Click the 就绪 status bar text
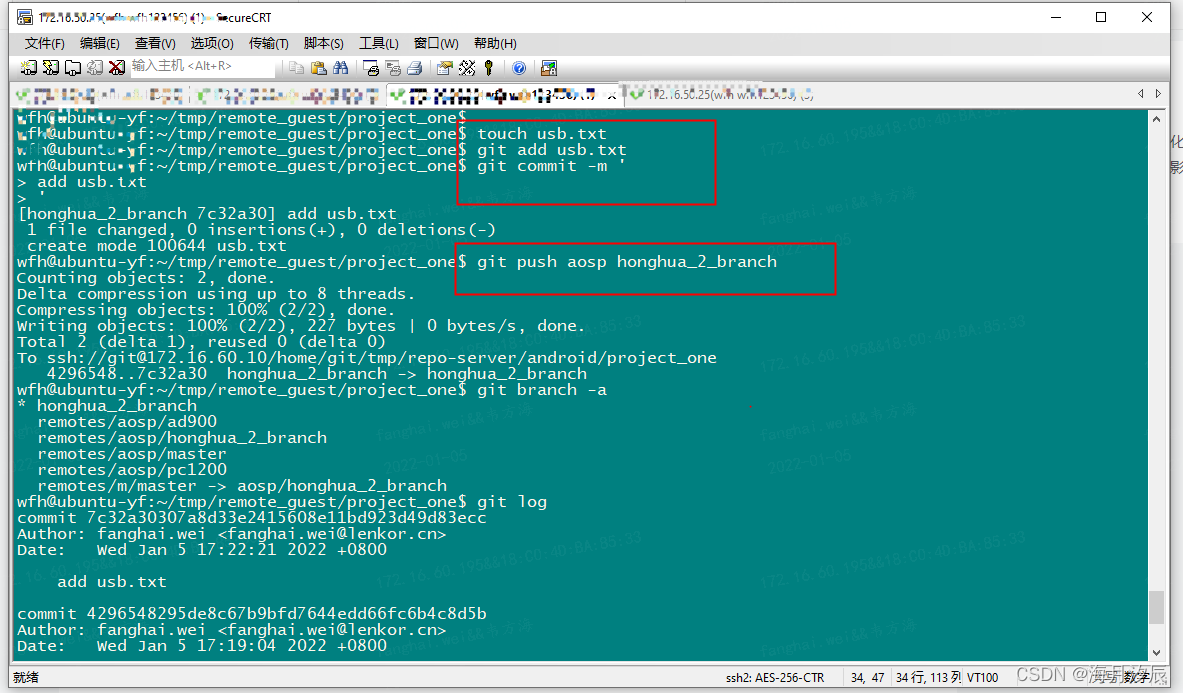The height and width of the screenshot is (693, 1183). (x=26, y=677)
